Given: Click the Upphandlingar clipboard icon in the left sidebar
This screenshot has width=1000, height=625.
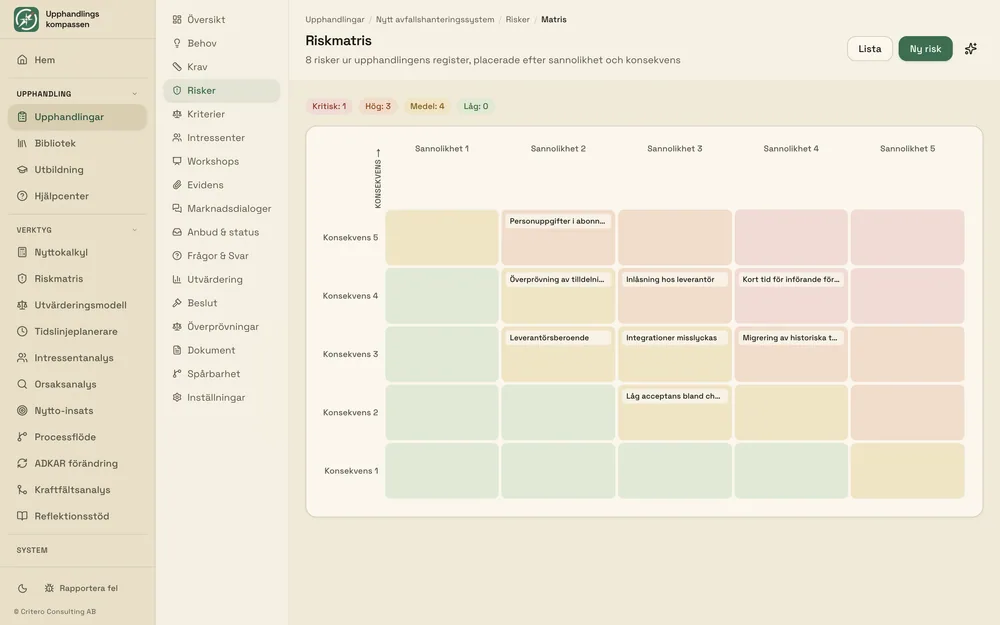Looking at the screenshot, I should click(x=22, y=117).
